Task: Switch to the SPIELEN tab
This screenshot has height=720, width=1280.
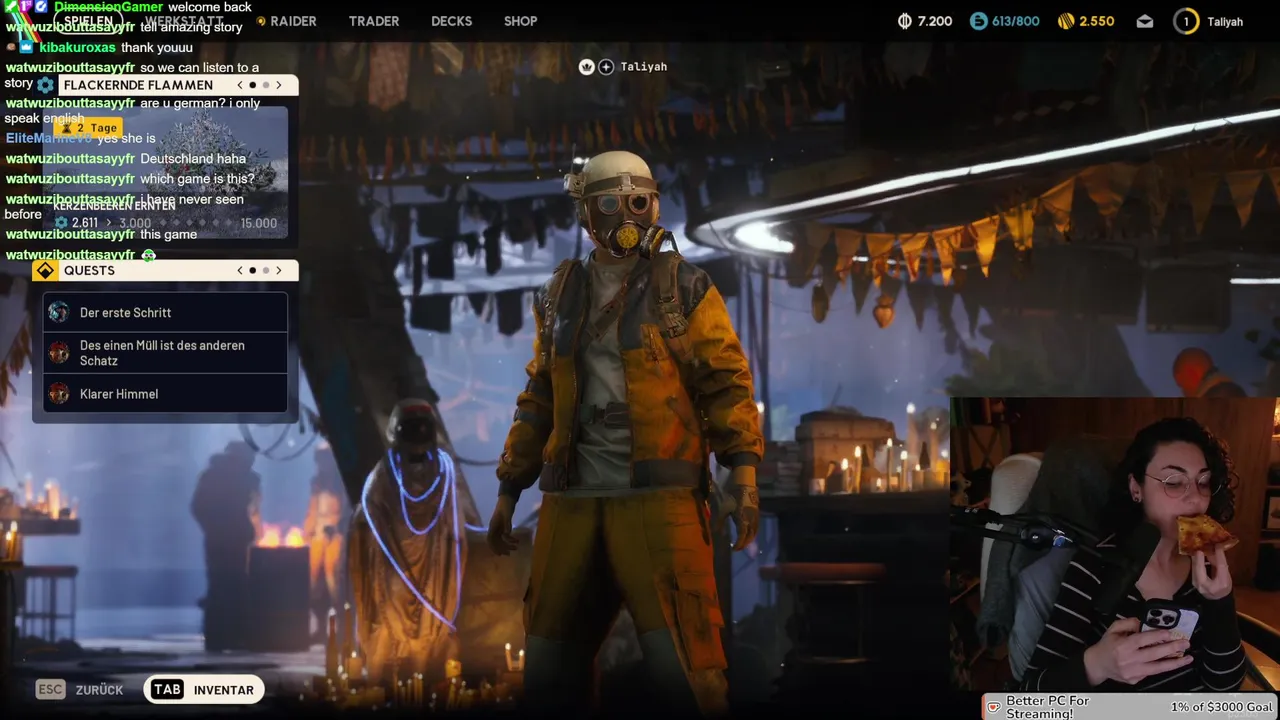Action: 88,21
